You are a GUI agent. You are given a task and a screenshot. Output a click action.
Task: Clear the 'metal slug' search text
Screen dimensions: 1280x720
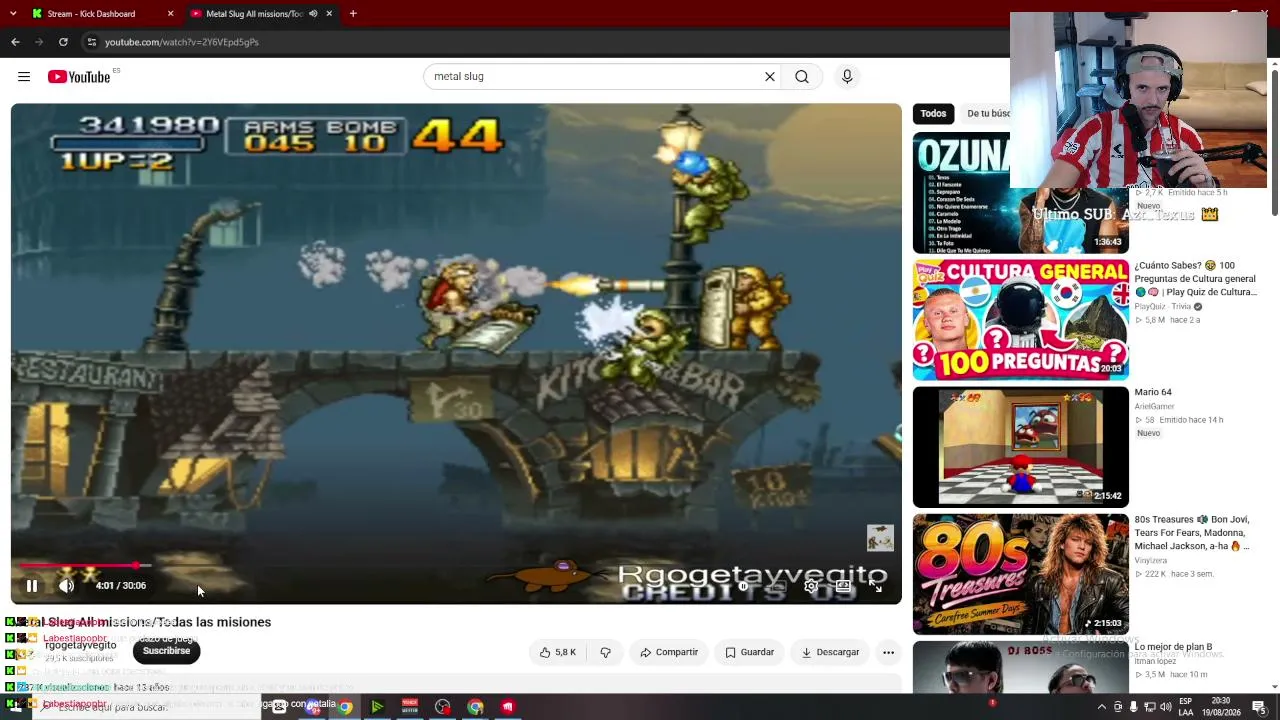pyautogui.click(x=770, y=77)
